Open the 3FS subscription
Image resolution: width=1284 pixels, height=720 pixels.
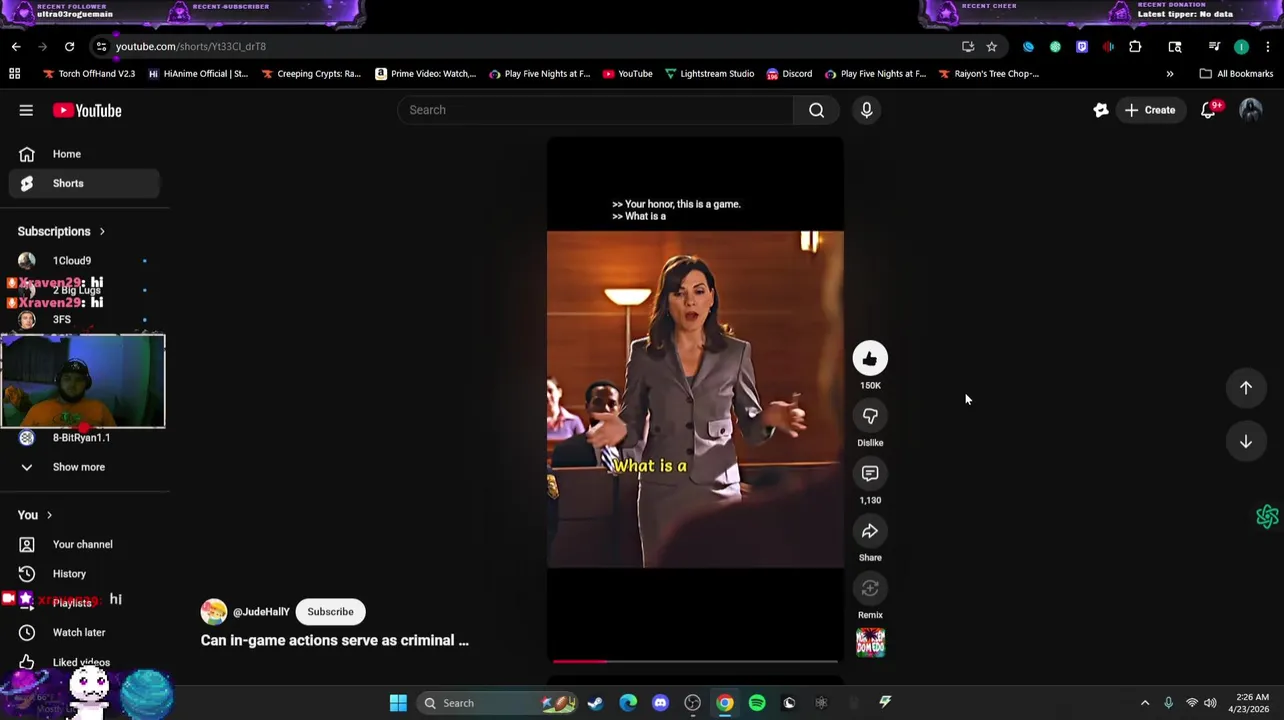[85, 319]
